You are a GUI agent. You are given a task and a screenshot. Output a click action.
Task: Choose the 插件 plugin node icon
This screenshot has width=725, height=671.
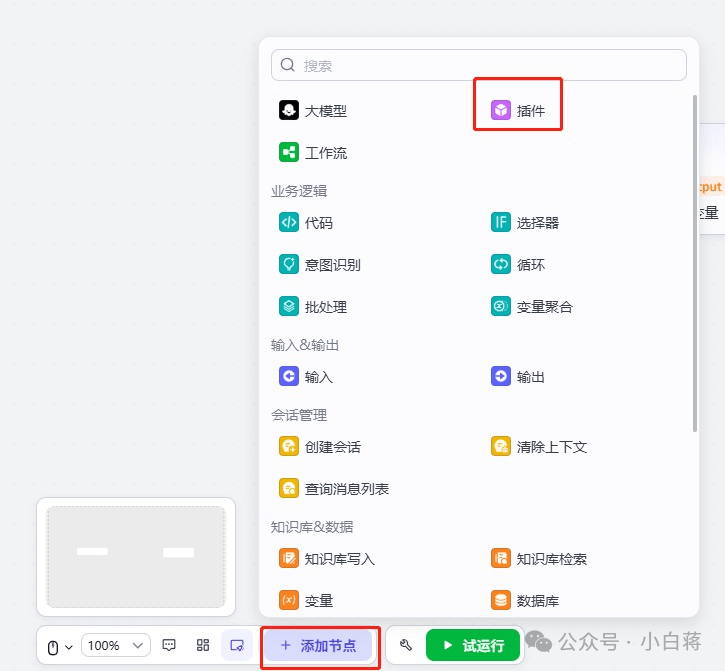coord(501,111)
